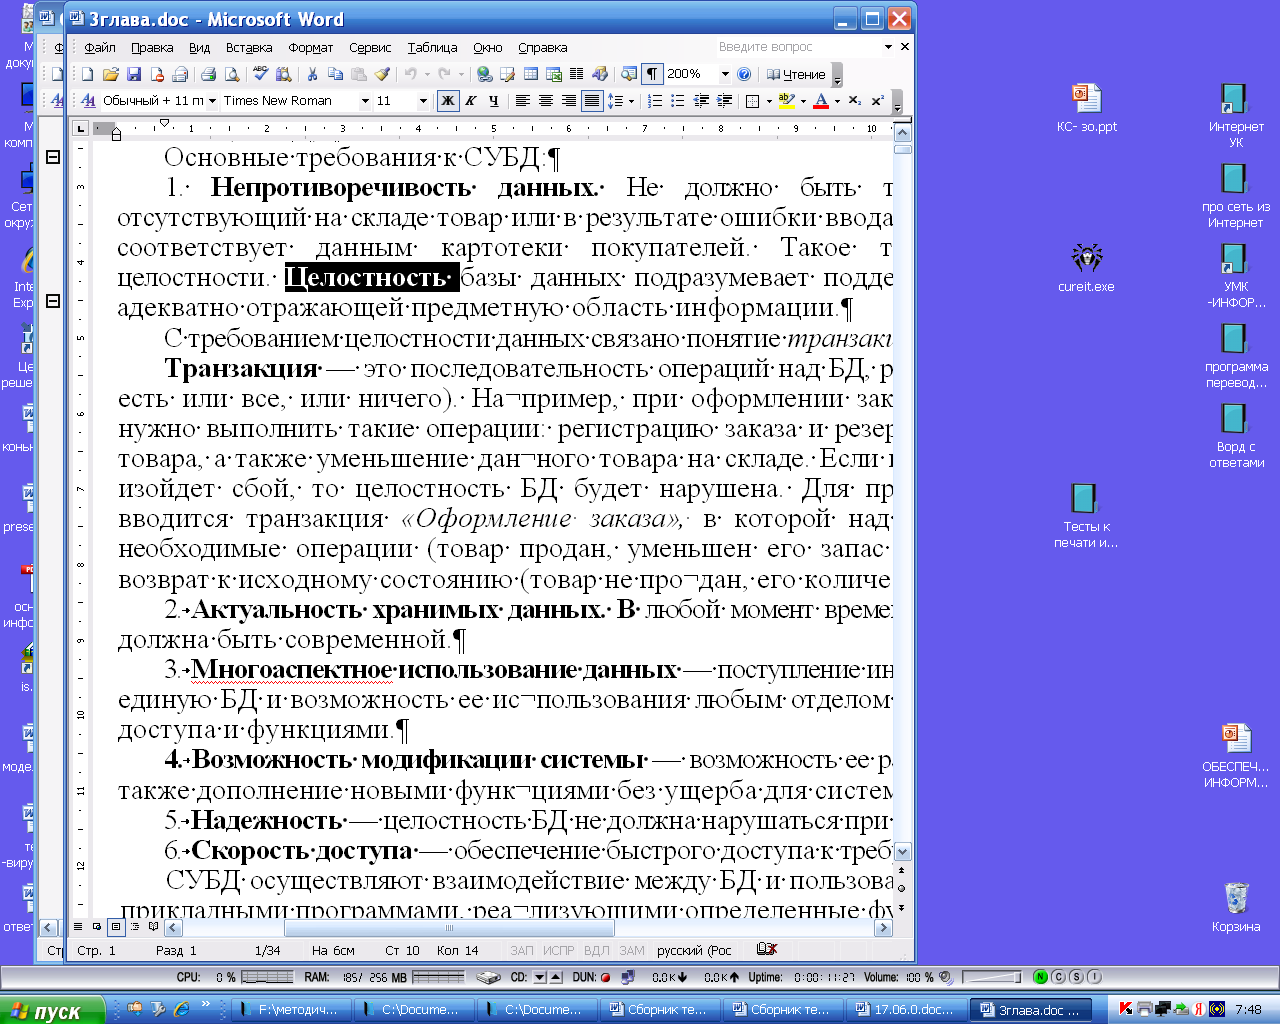Image resolution: width=1280 pixels, height=1024 pixels.
Task: Open the borders dropdown arrow
Action: pos(768,101)
